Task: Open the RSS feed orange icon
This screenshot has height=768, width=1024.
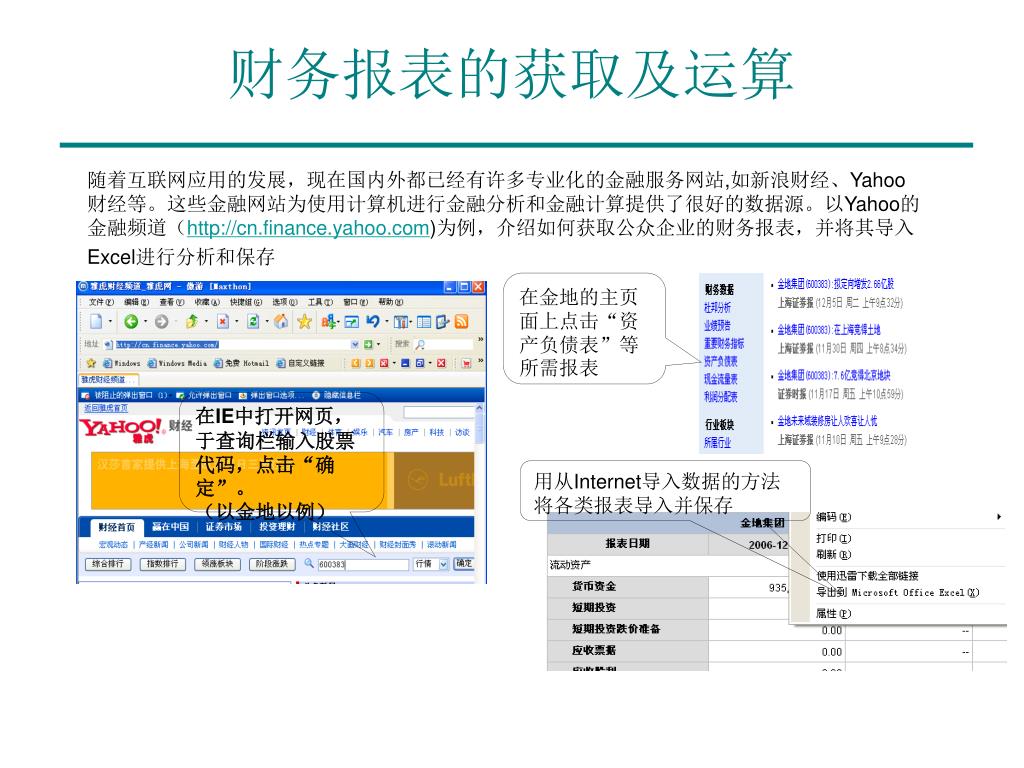Action: click(462, 321)
